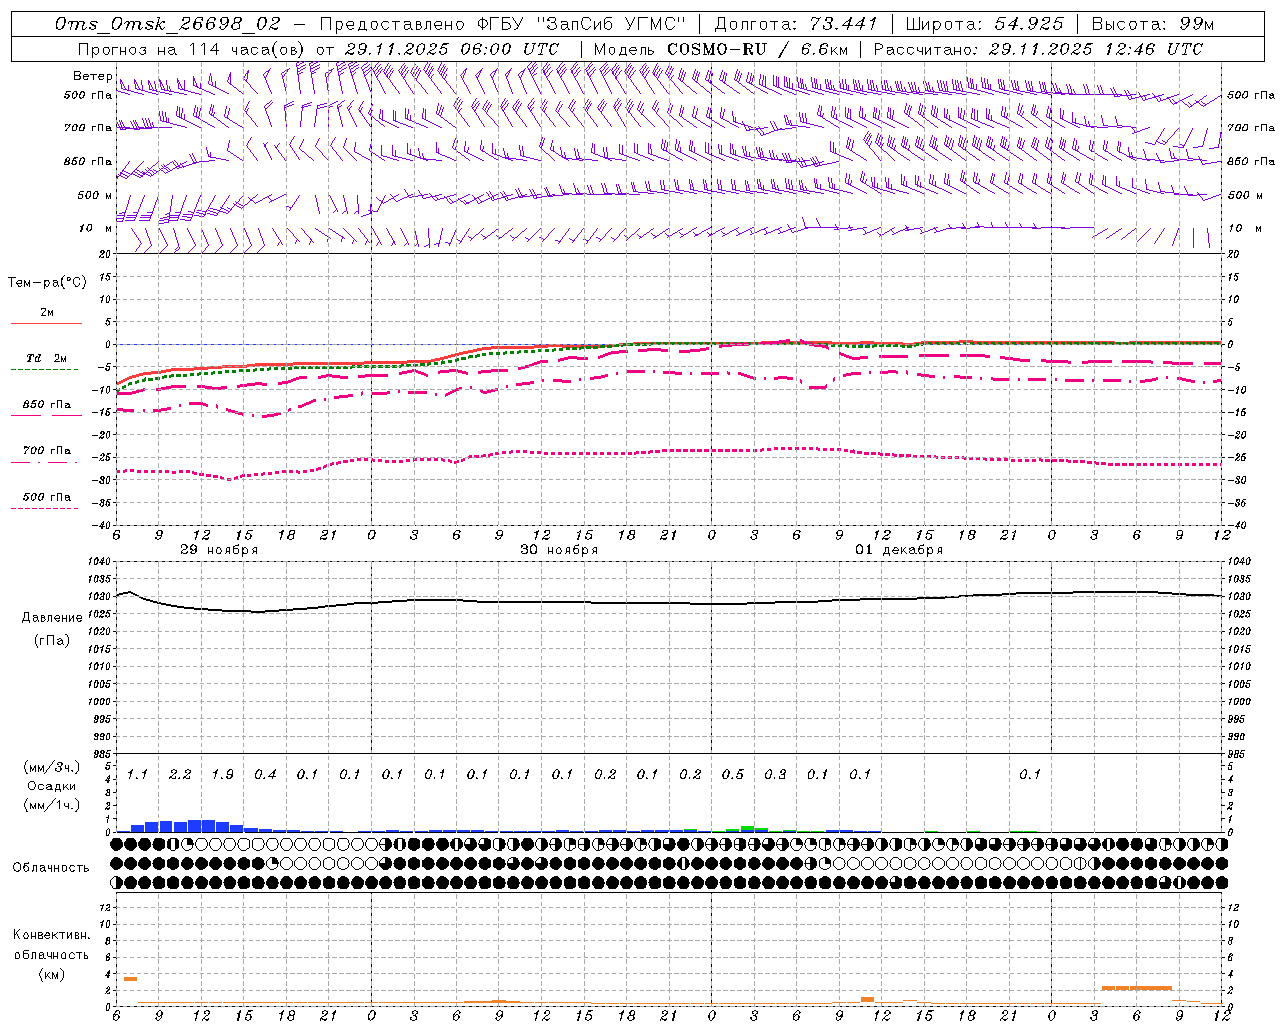Click the "(мм/3ч.)" precipitation unit label
This screenshot has height=1024, width=1280.
(51, 767)
